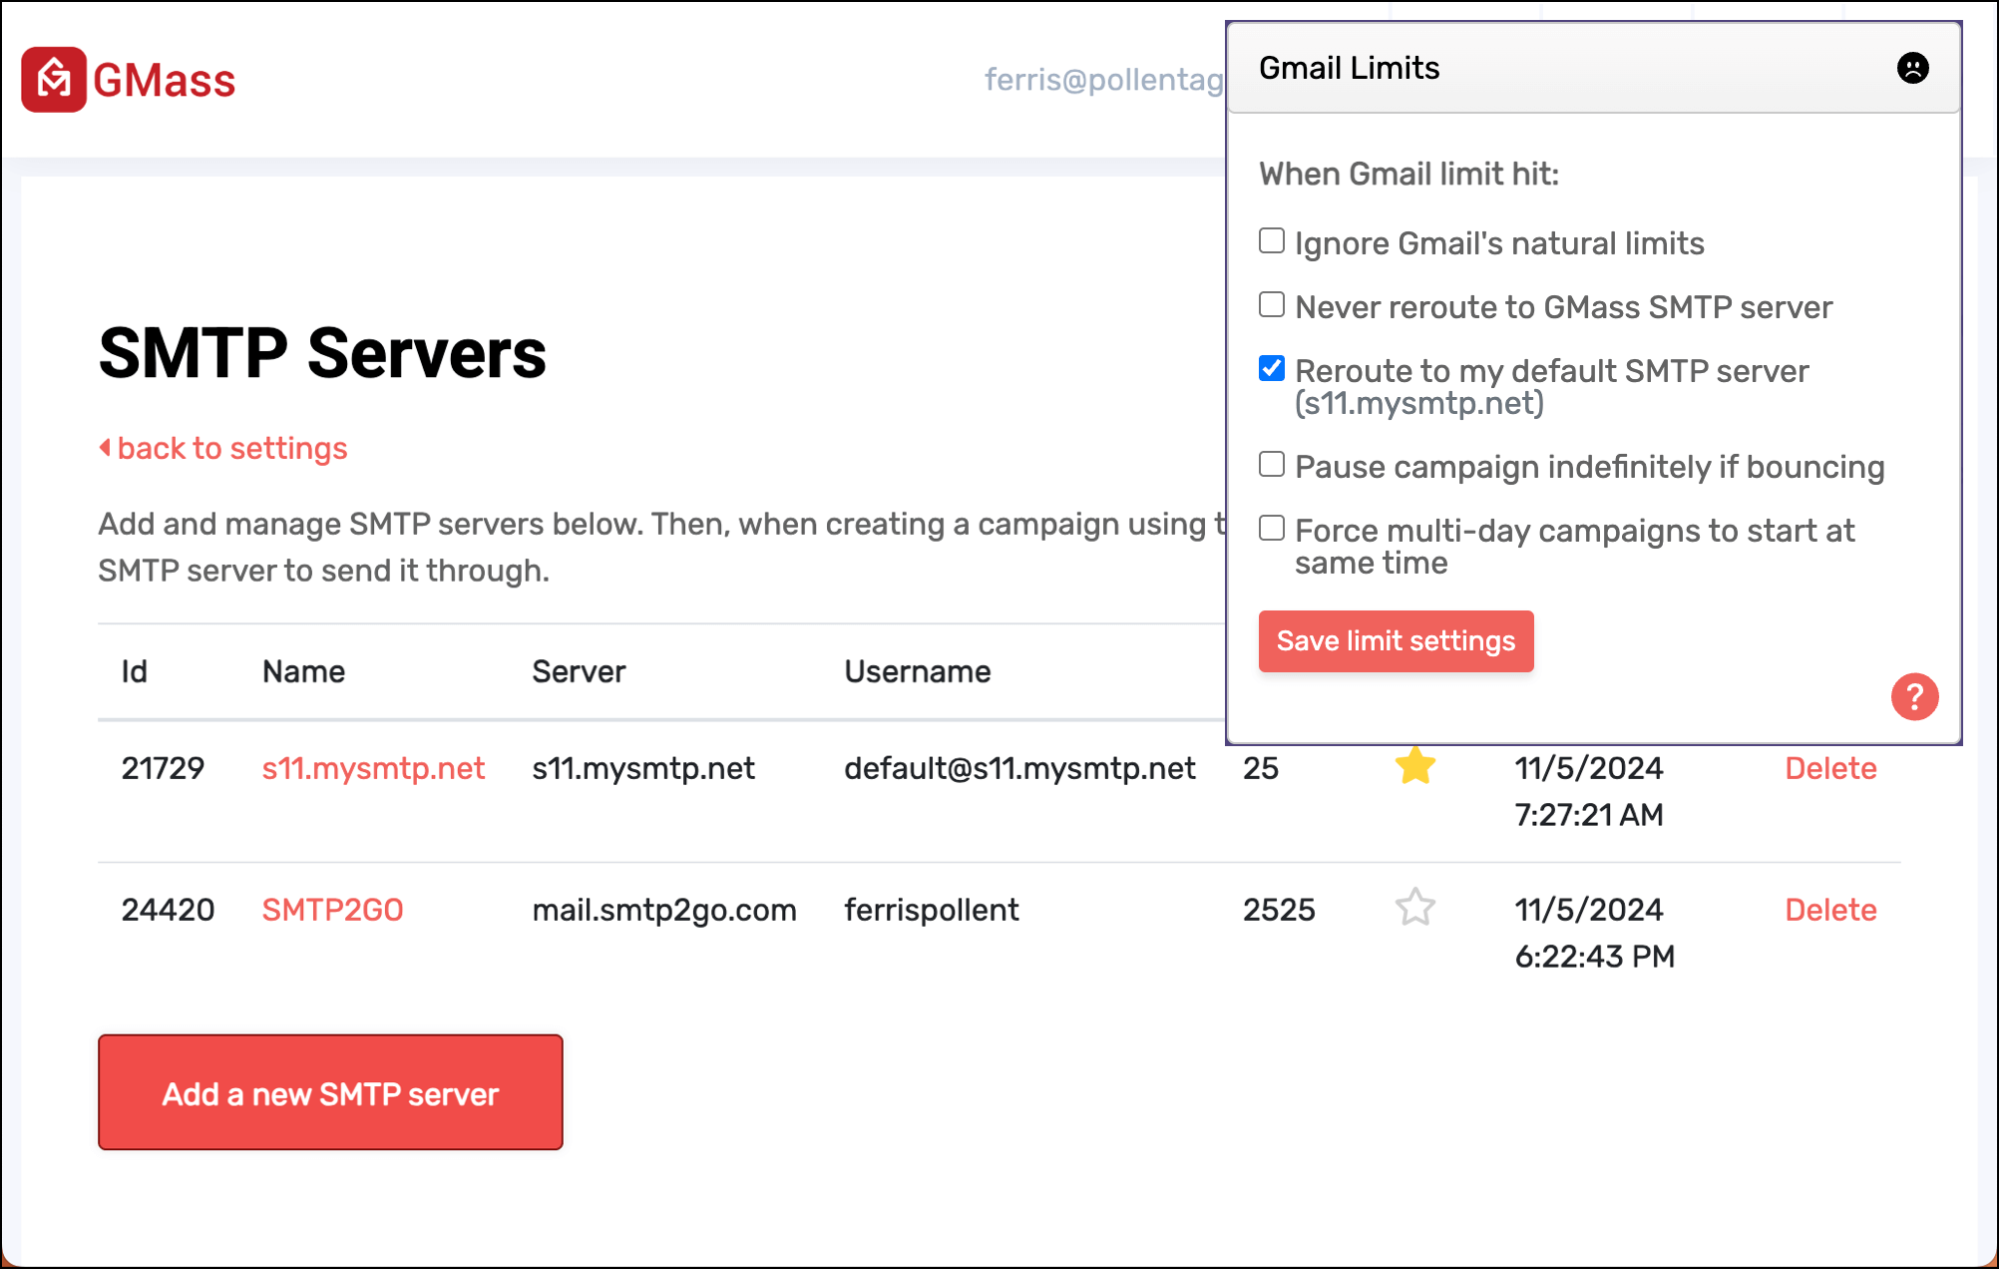This screenshot has height=1269, width=1999.
Task: Click port value 2525
Action: click(1278, 910)
